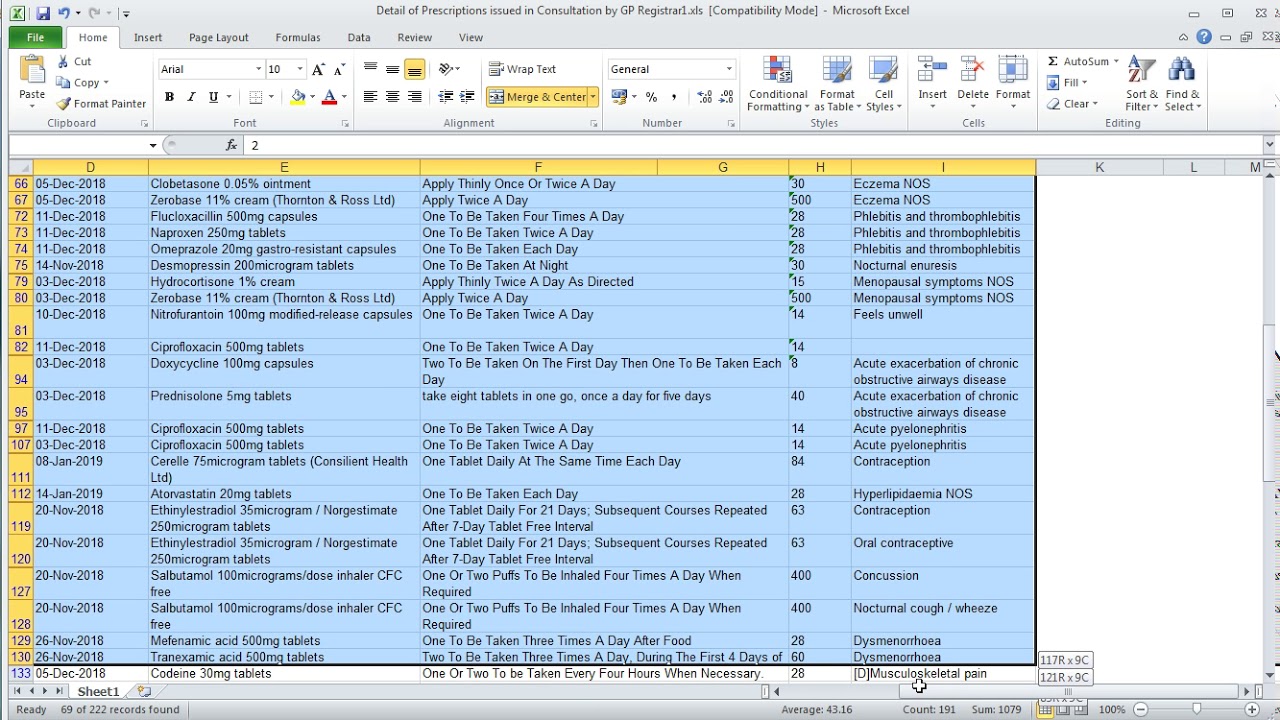Click Decrease Decimal

click(x=726, y=97)
